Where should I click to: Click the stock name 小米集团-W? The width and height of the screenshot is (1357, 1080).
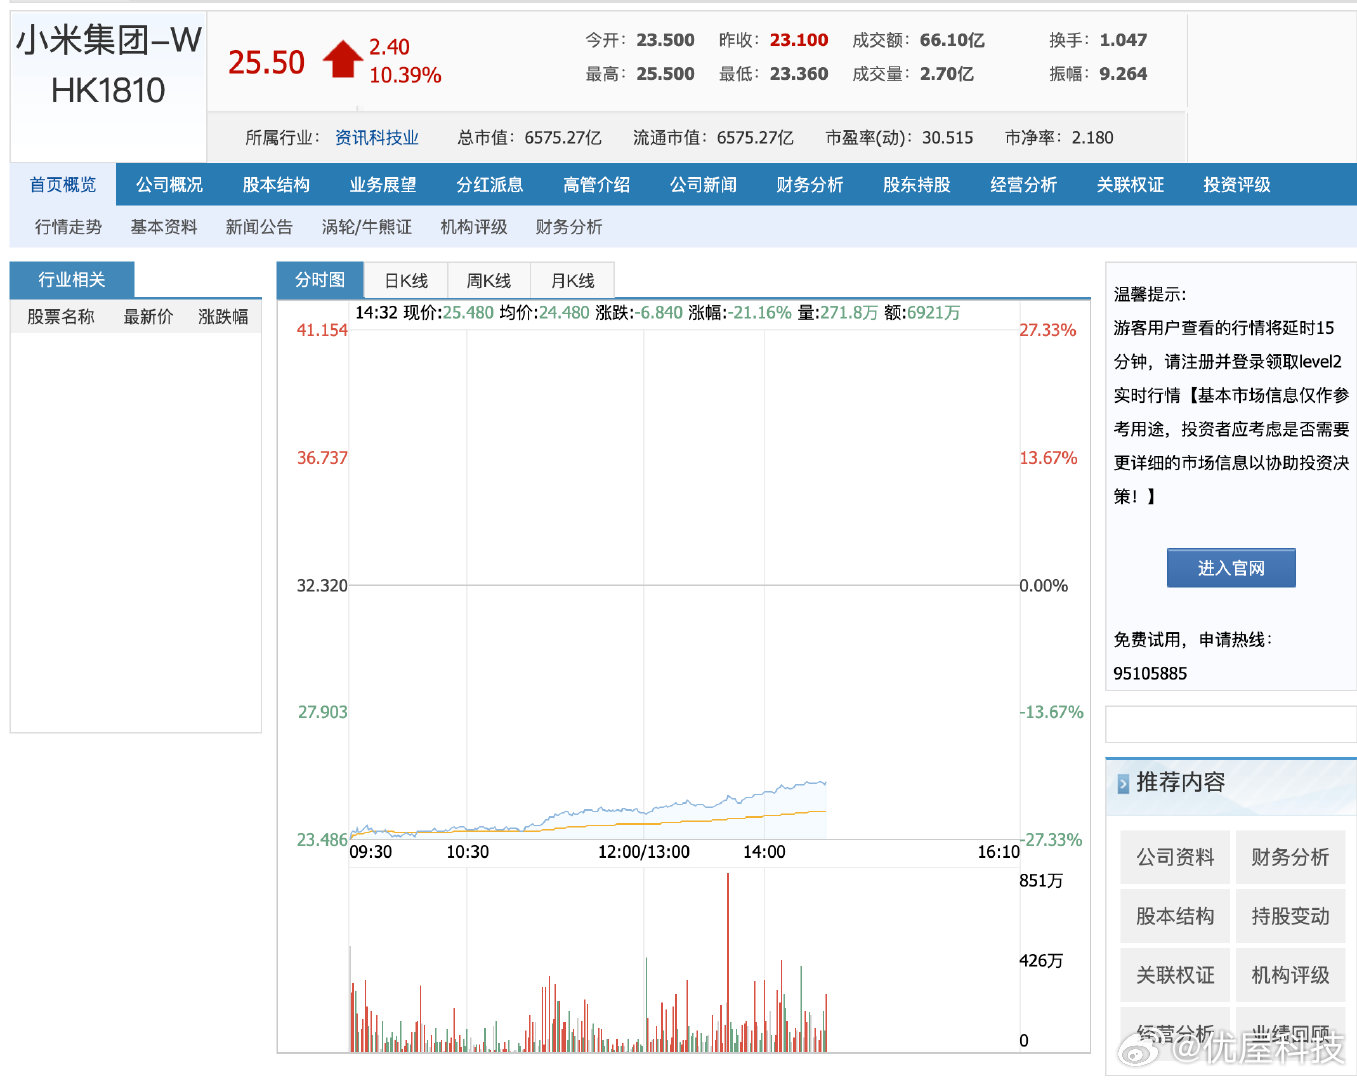[108, 40]
